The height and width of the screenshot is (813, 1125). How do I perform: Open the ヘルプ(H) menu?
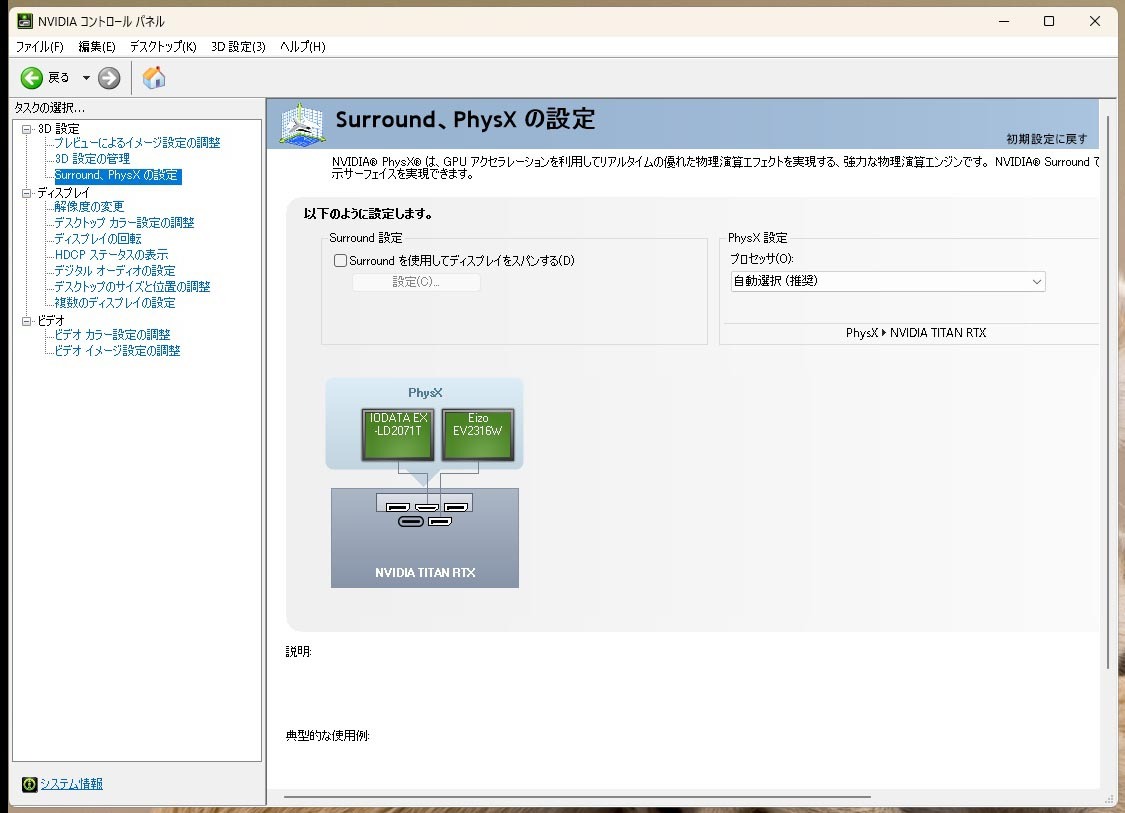point(303,47)
